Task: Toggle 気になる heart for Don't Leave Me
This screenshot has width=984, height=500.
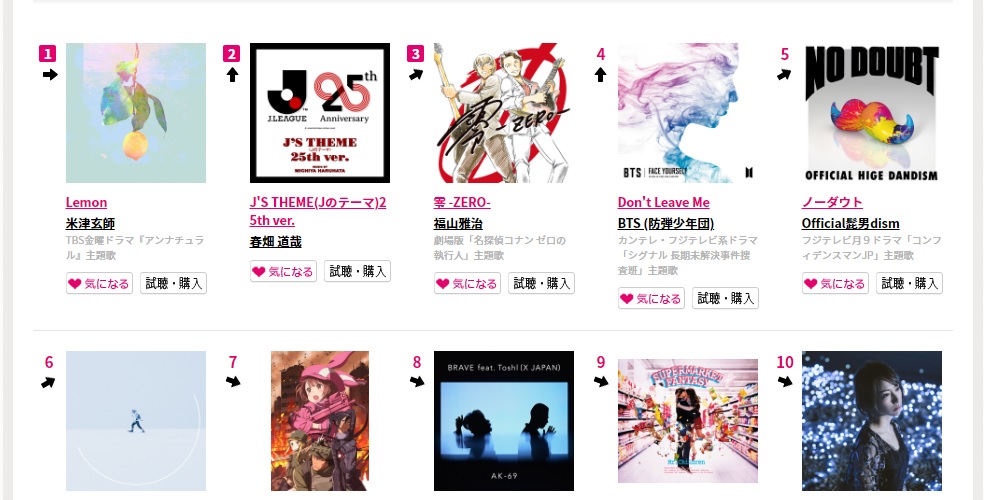Action: (651, 299)
